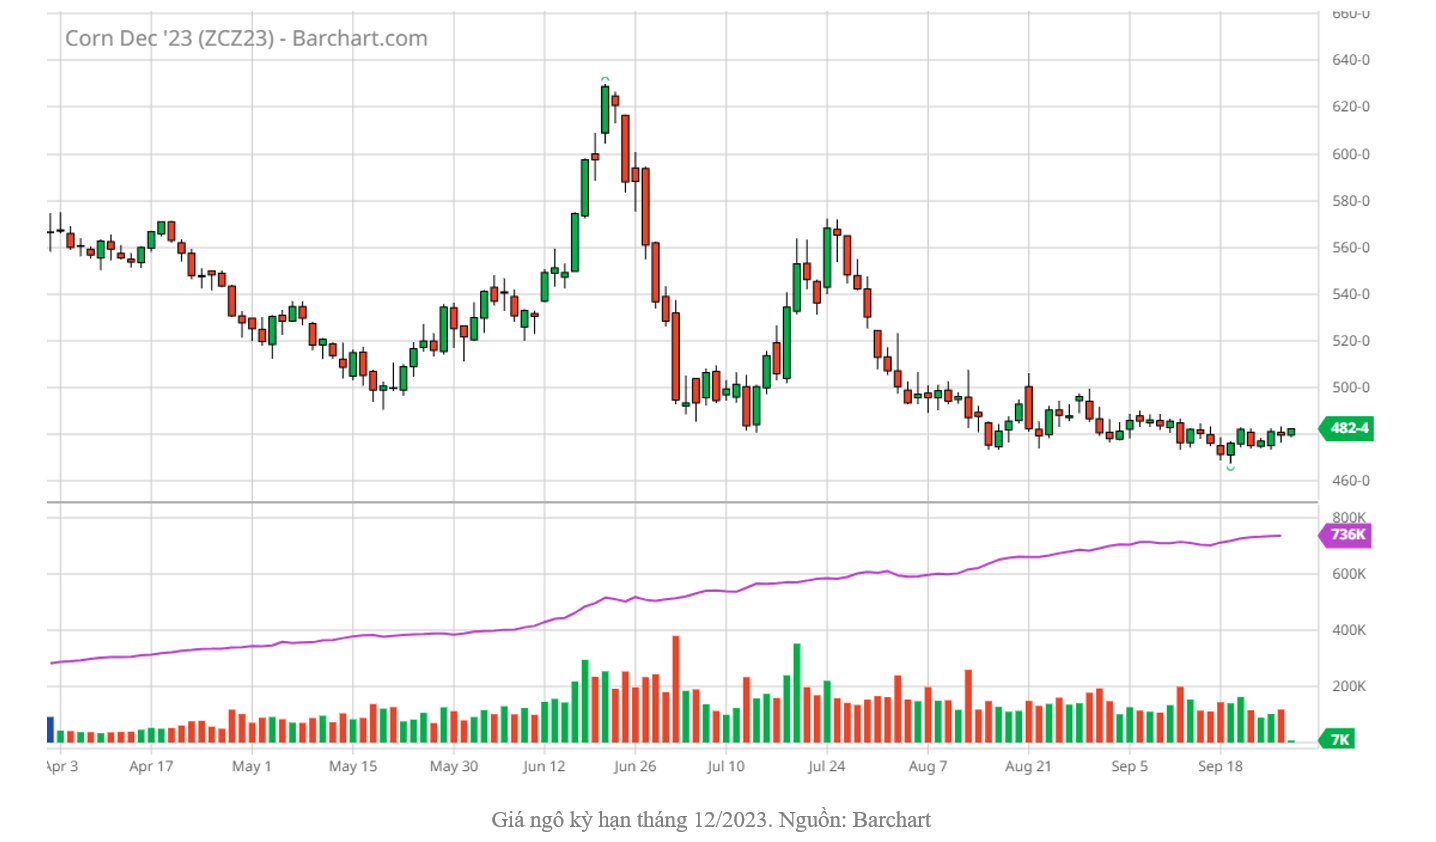Click the 640-0 price axis label
1436x842 pixels.
coord(1351,60)
